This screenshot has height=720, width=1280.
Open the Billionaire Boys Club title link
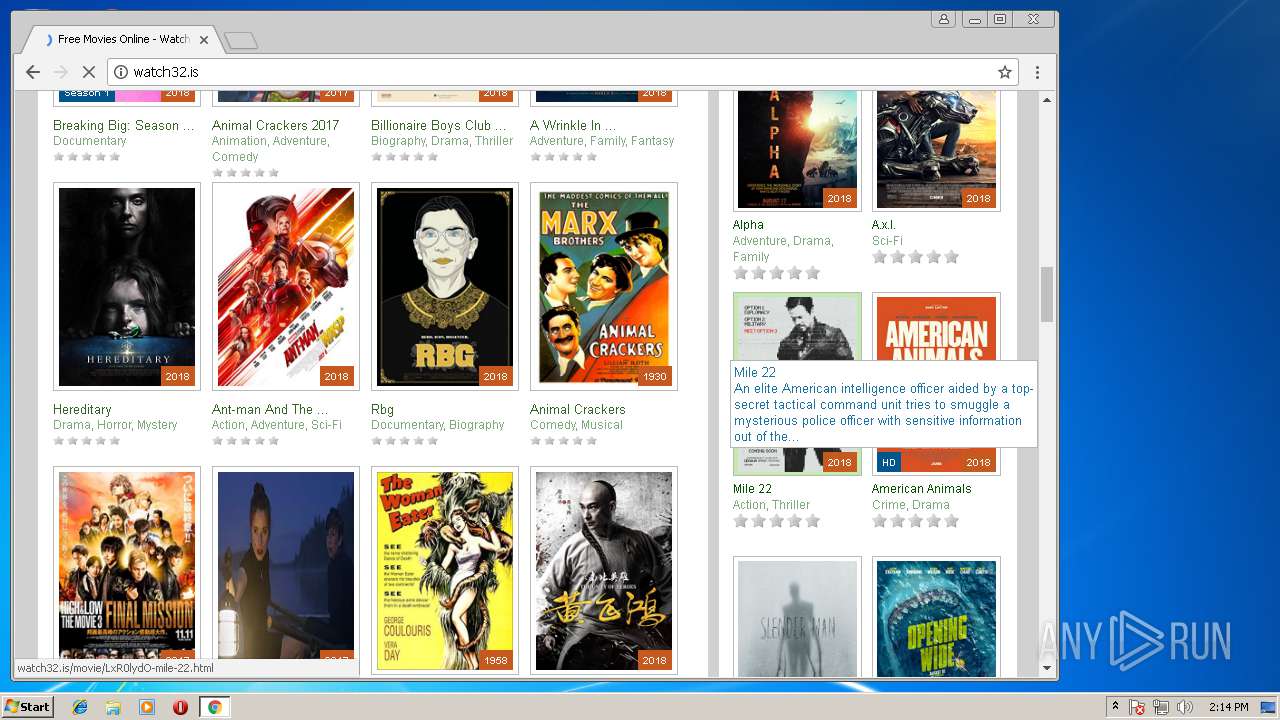click(439, 125)
